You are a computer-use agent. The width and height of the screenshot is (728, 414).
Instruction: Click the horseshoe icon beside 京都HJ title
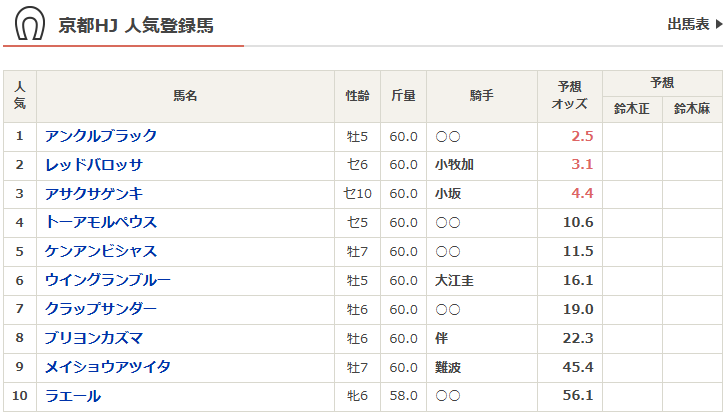point(30,24)
